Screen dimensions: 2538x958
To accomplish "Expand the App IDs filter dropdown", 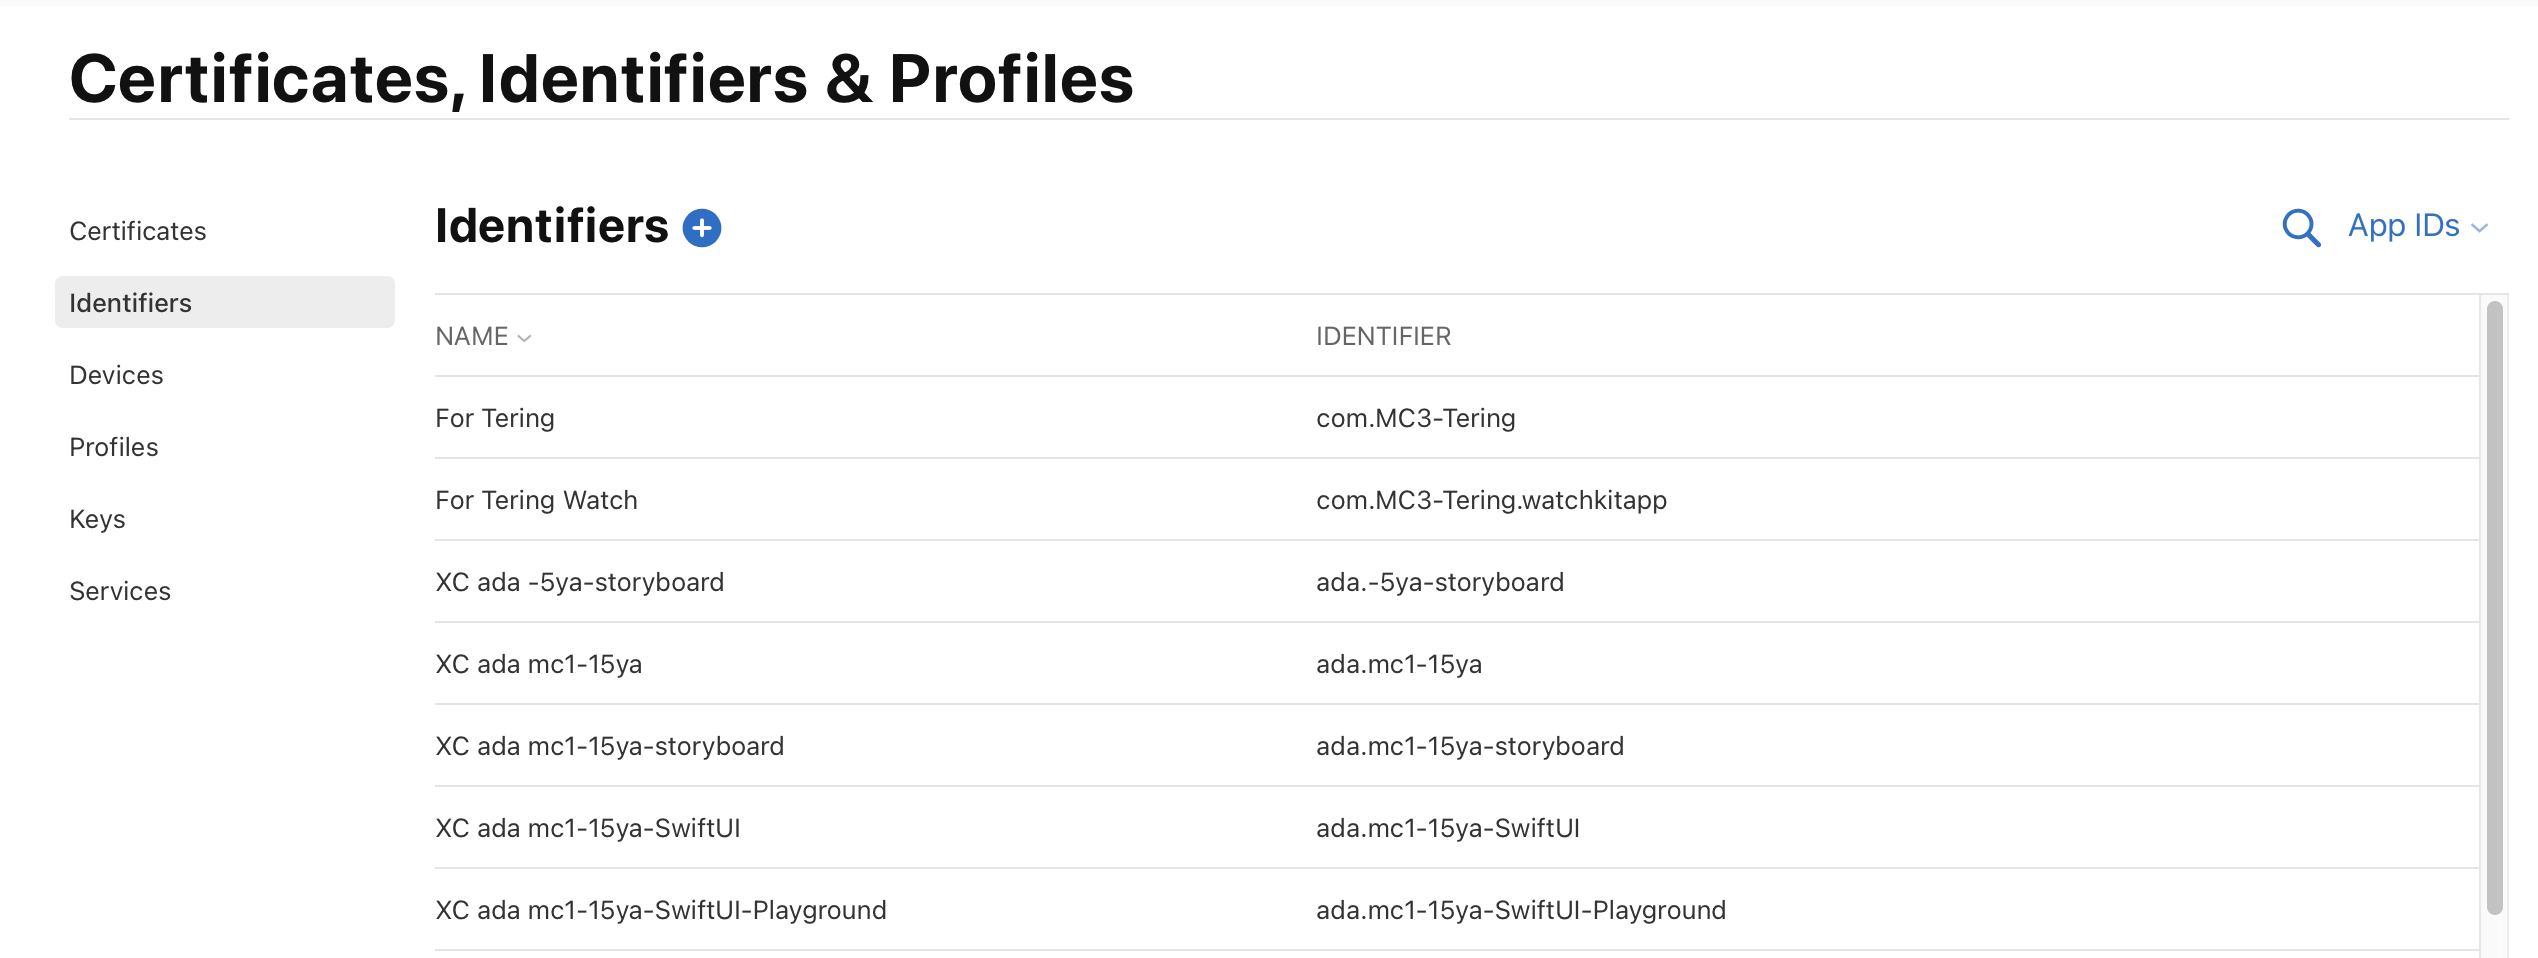I will click(2416, 226).
